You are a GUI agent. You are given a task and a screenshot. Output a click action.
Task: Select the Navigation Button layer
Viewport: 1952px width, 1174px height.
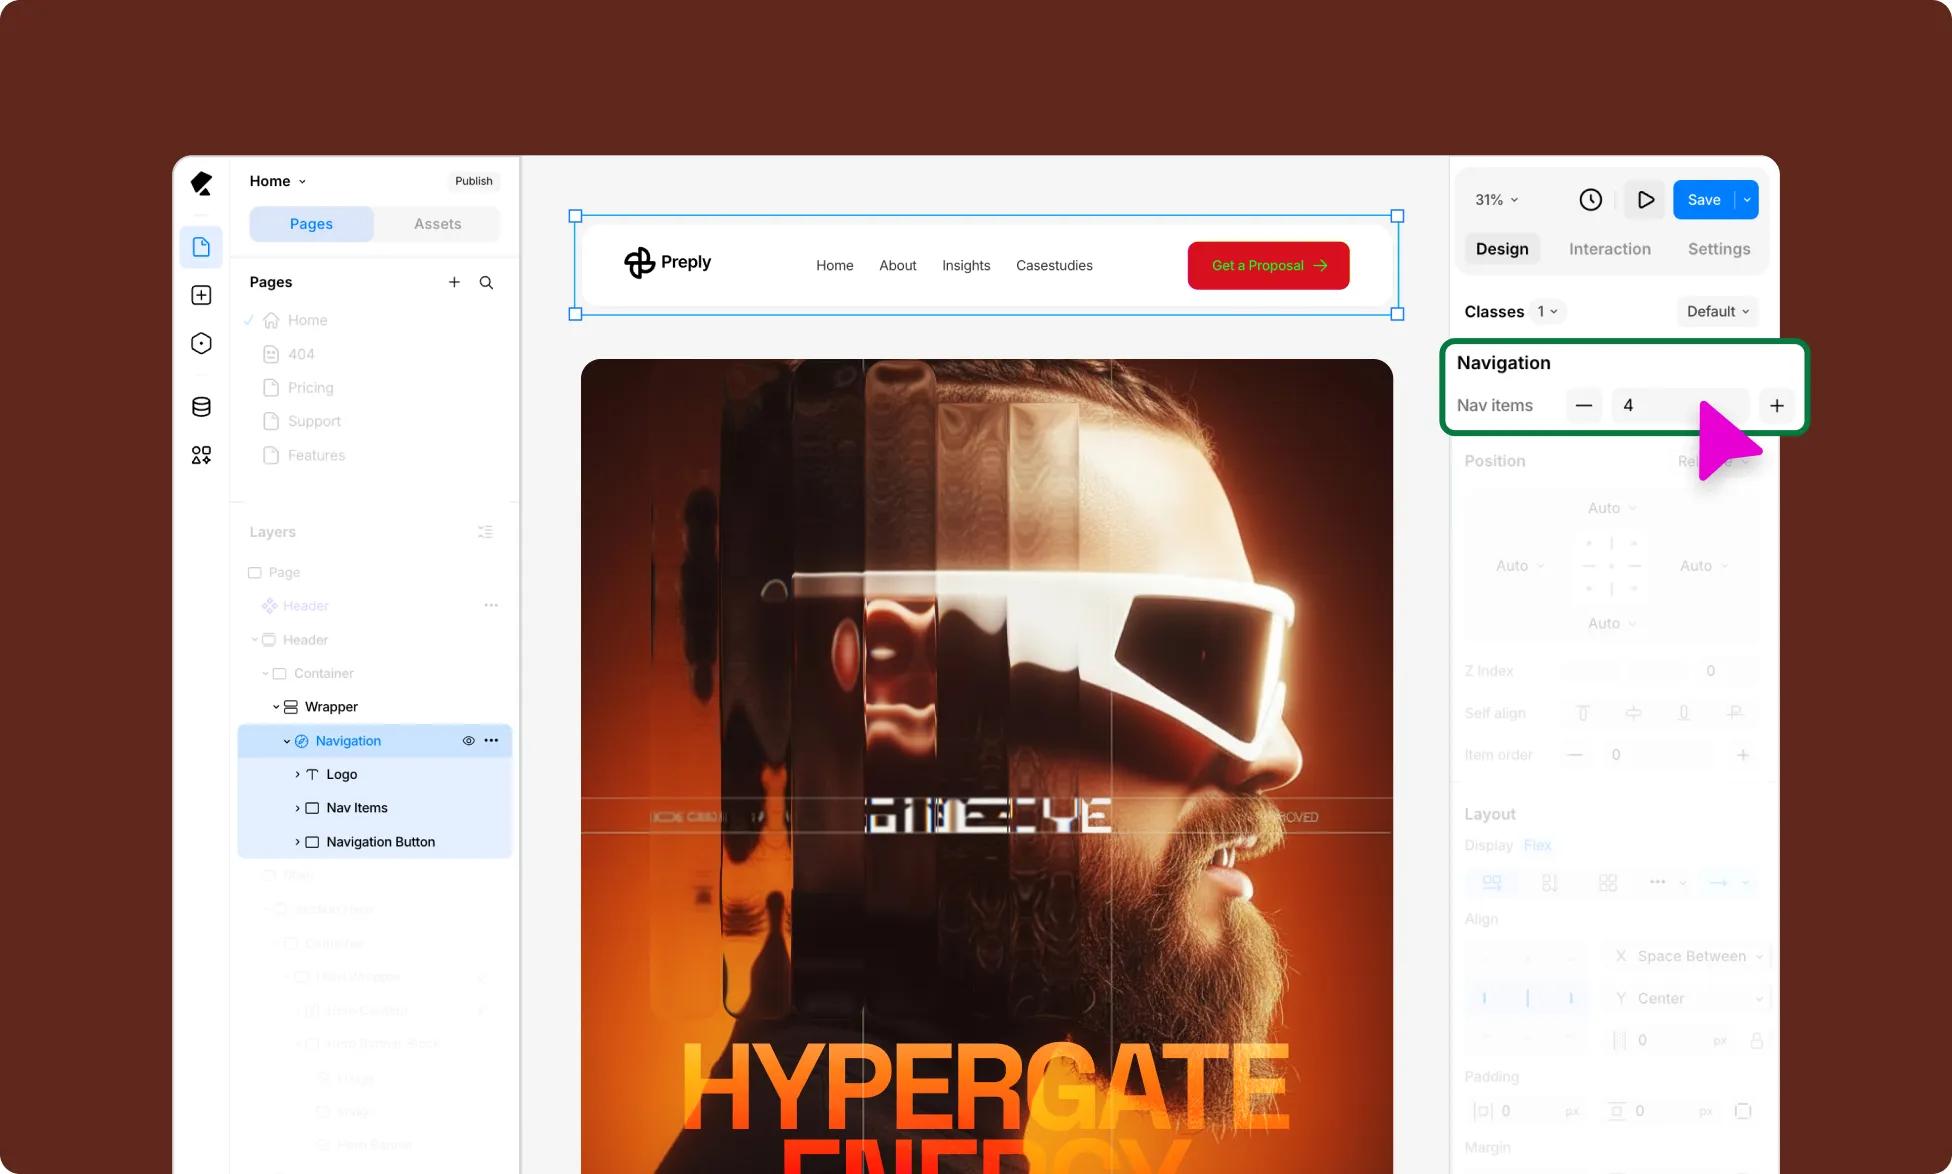click(380, 842)
